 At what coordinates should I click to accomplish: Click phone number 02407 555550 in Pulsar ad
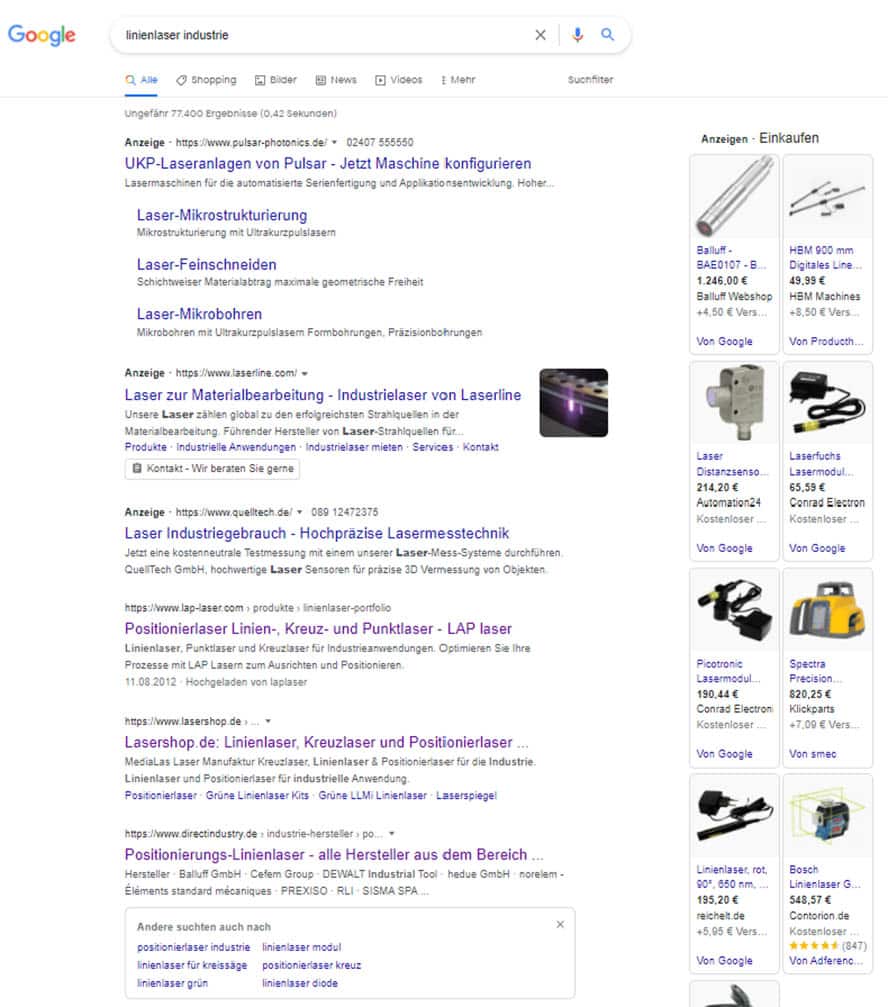379,143
